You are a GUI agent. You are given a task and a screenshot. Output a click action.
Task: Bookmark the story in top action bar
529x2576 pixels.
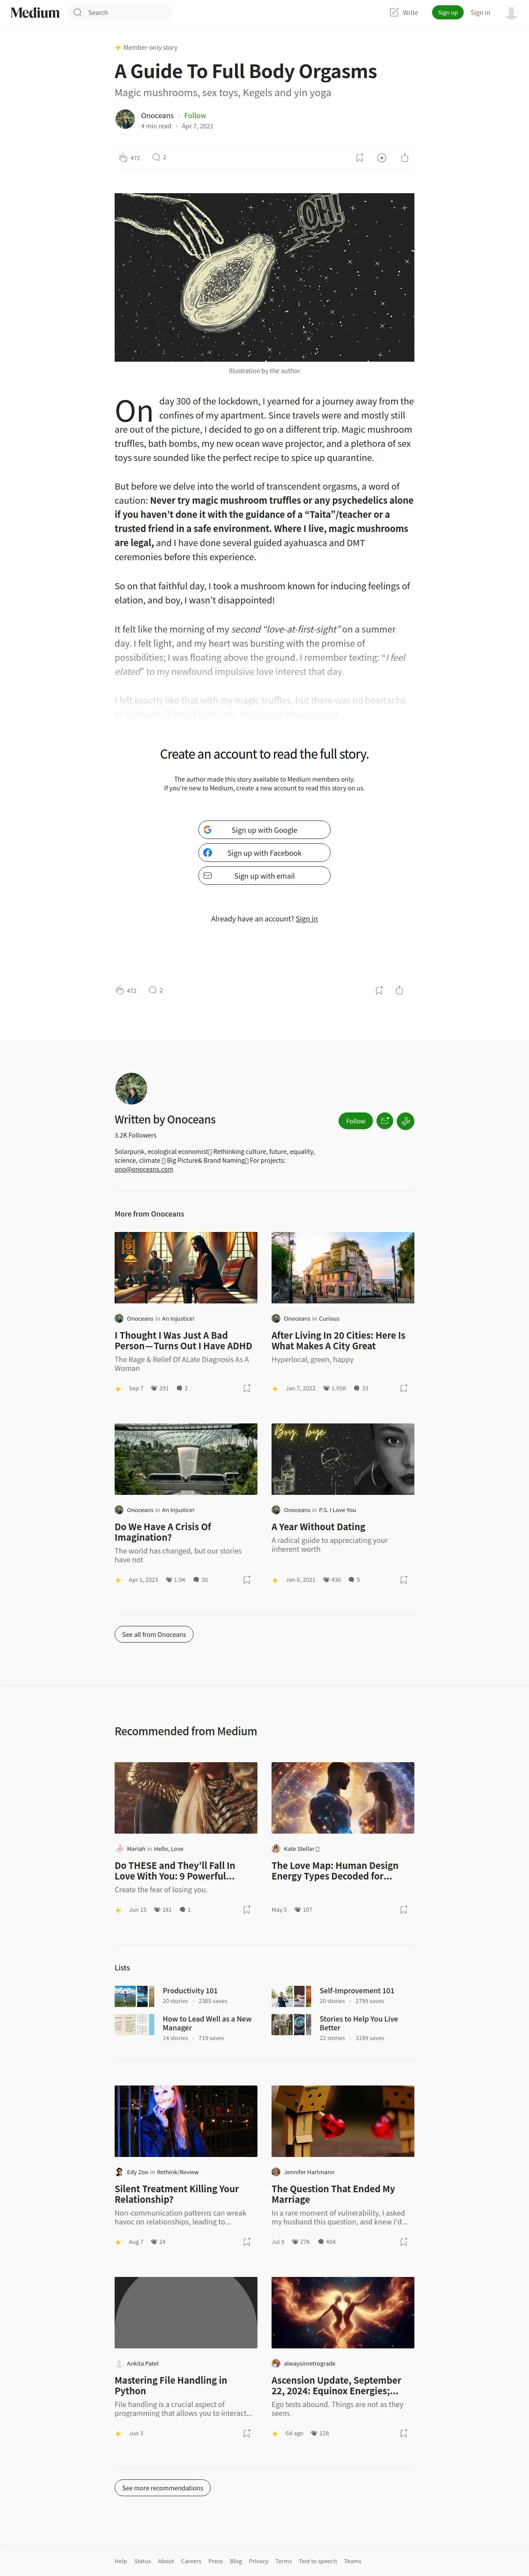click(x=360, y=158)
